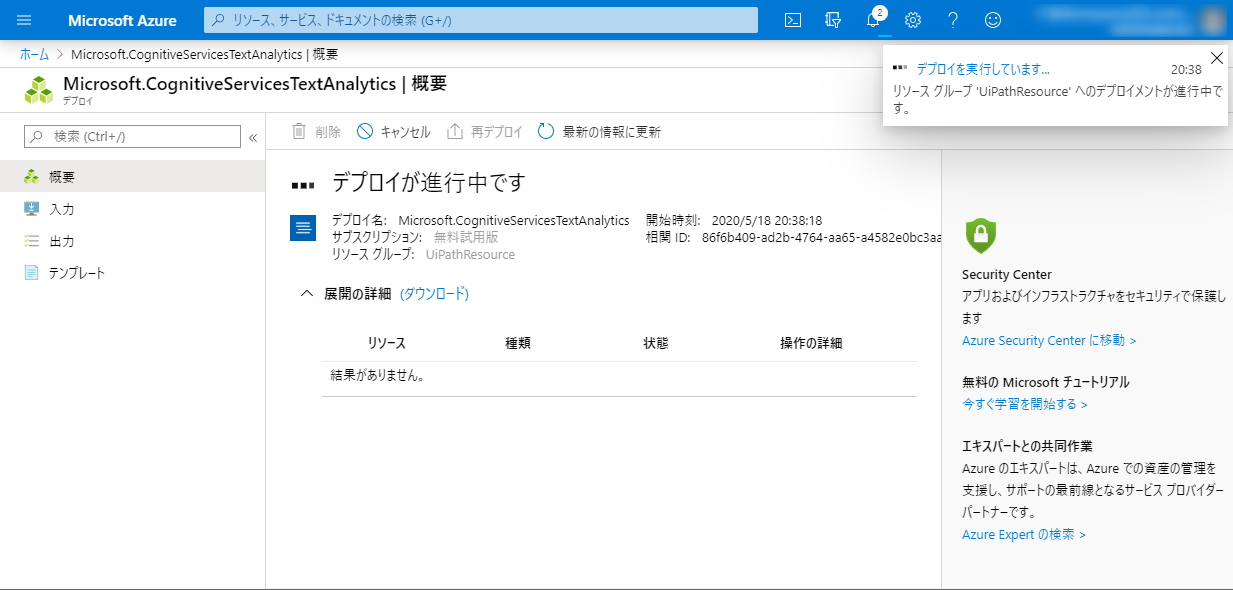This screenshot has height=590, width=1233.
Task: Open the 無料試用版 subscription link
Action: coord(466,238)
